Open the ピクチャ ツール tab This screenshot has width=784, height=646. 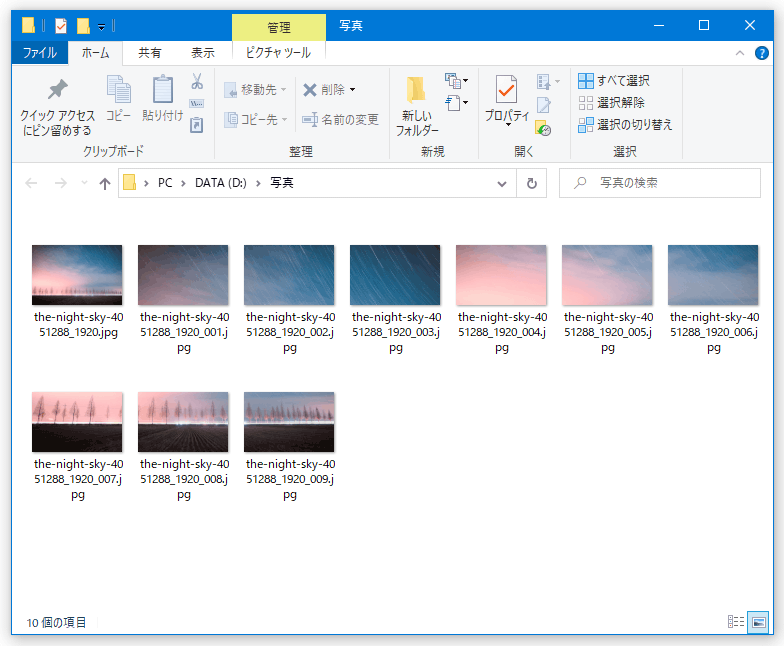pos(278,52)
